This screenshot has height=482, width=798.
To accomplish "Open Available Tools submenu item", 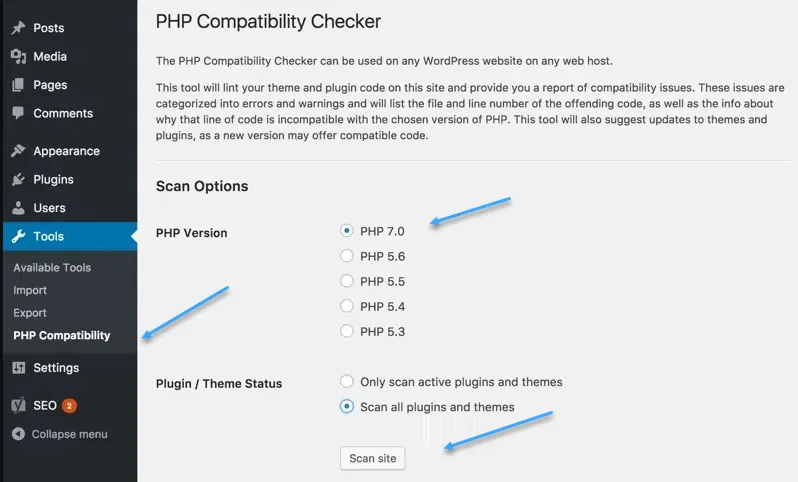I will tap(52, 268).
